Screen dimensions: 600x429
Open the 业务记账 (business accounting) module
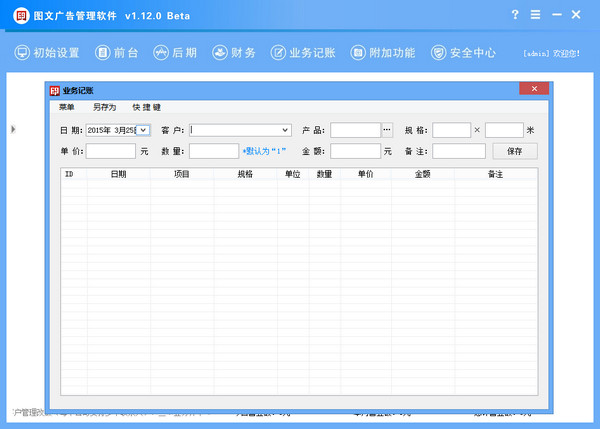[x=304, y=53]
